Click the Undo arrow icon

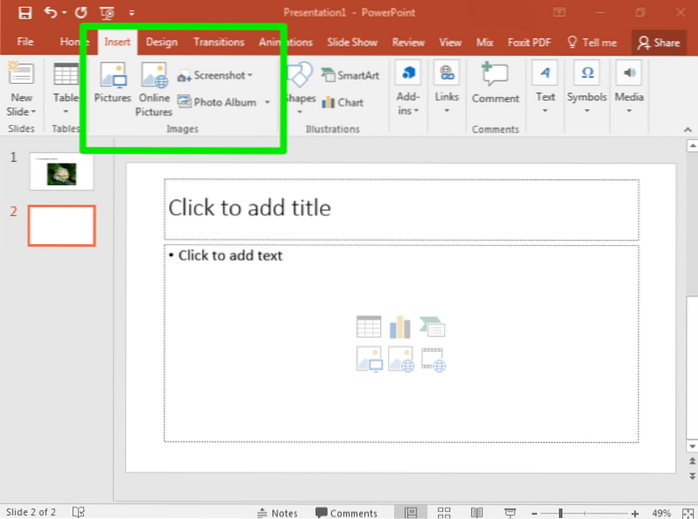click(x=50, y=13)
